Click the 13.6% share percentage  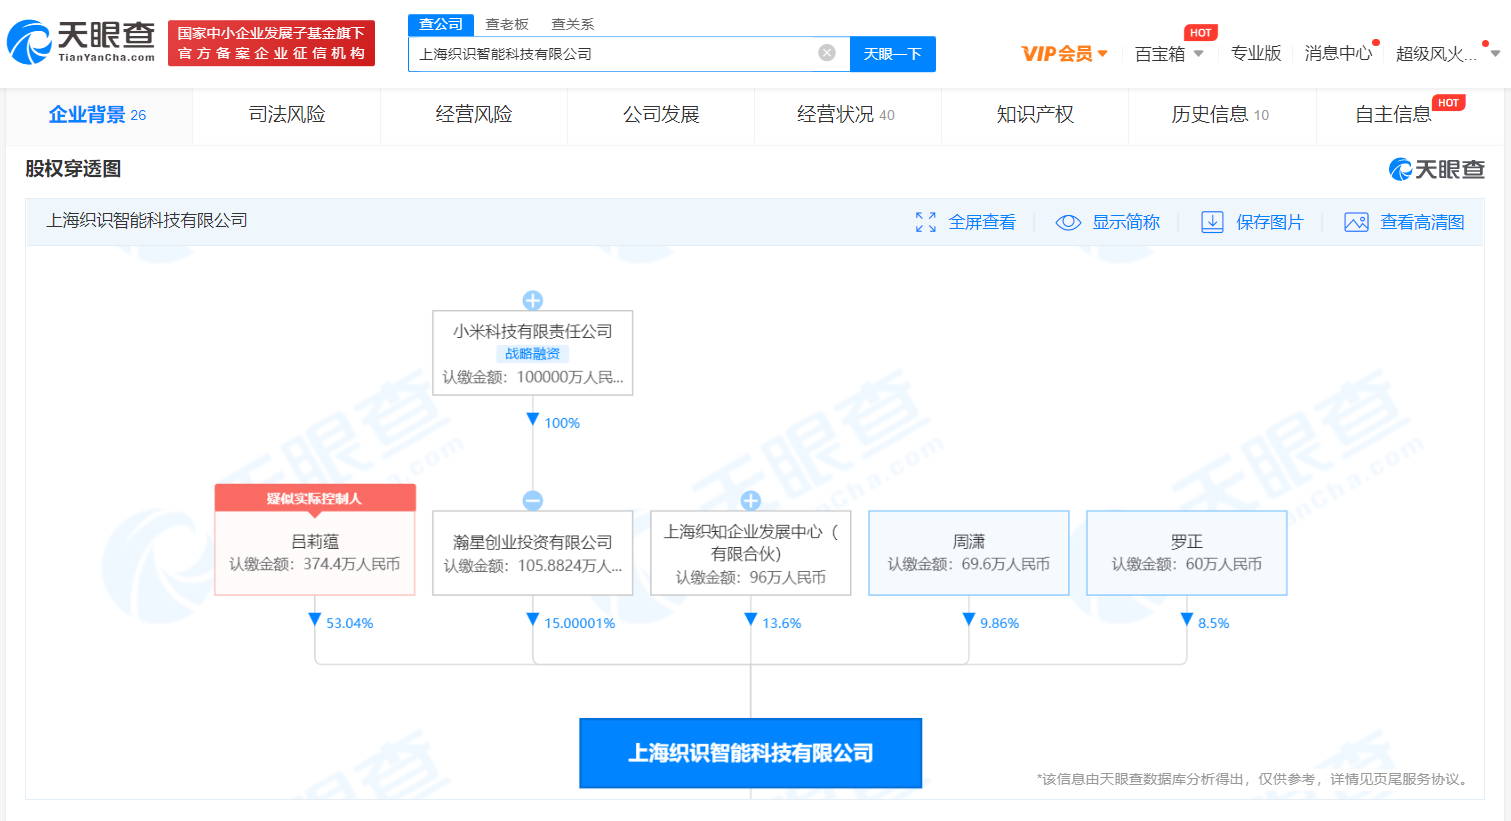click(782, 623)
